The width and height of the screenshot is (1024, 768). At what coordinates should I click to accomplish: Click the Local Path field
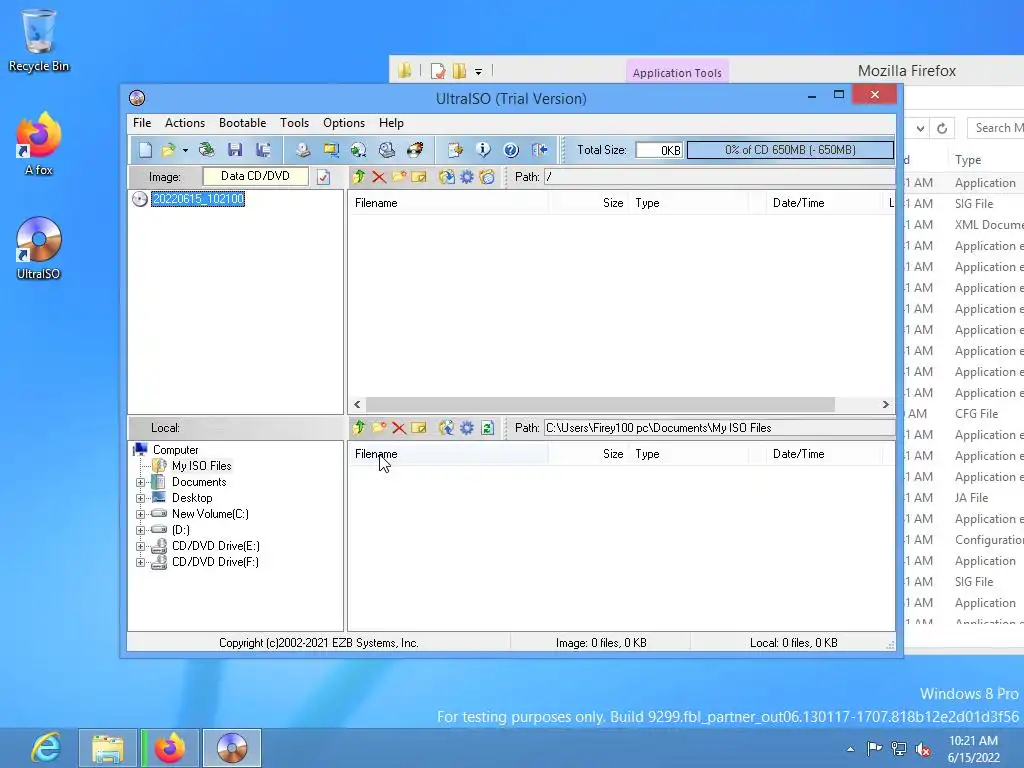720,428
